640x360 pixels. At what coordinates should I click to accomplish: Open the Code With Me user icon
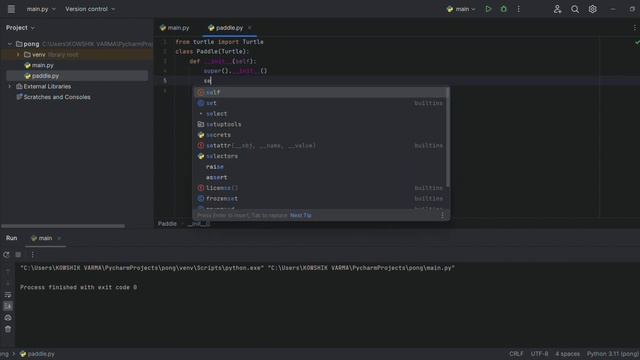[558, 9]
